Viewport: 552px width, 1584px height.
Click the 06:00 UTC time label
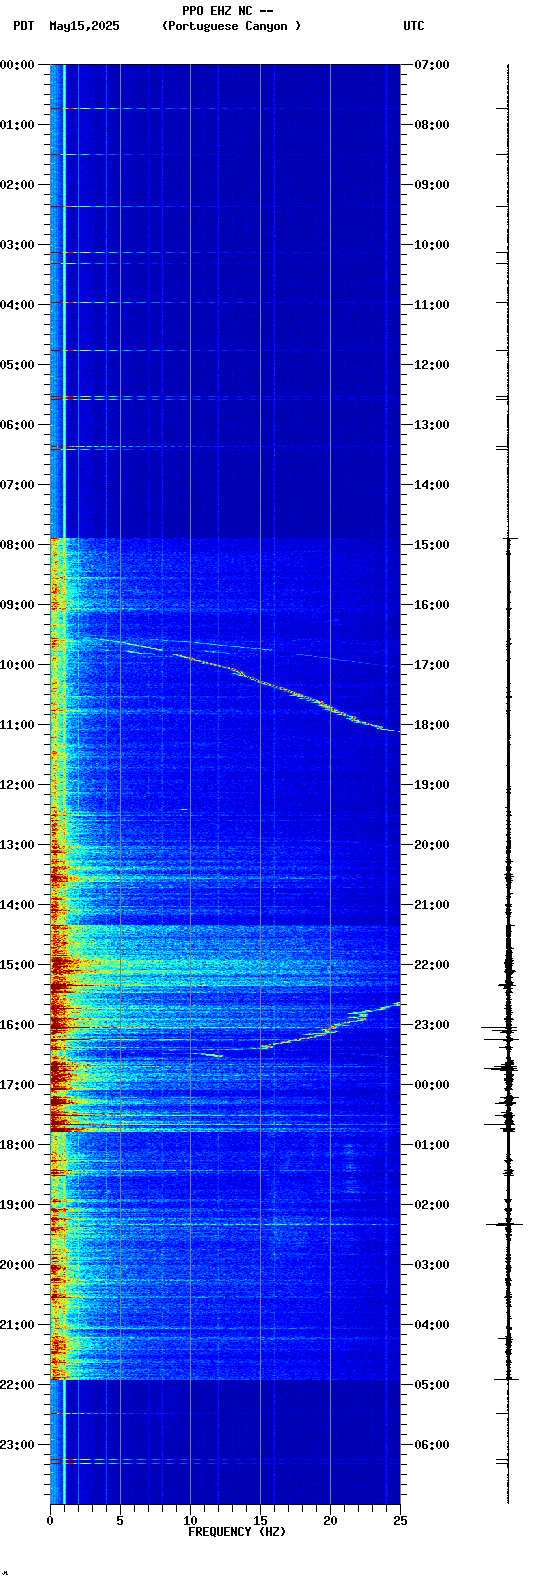[432, 1445]
